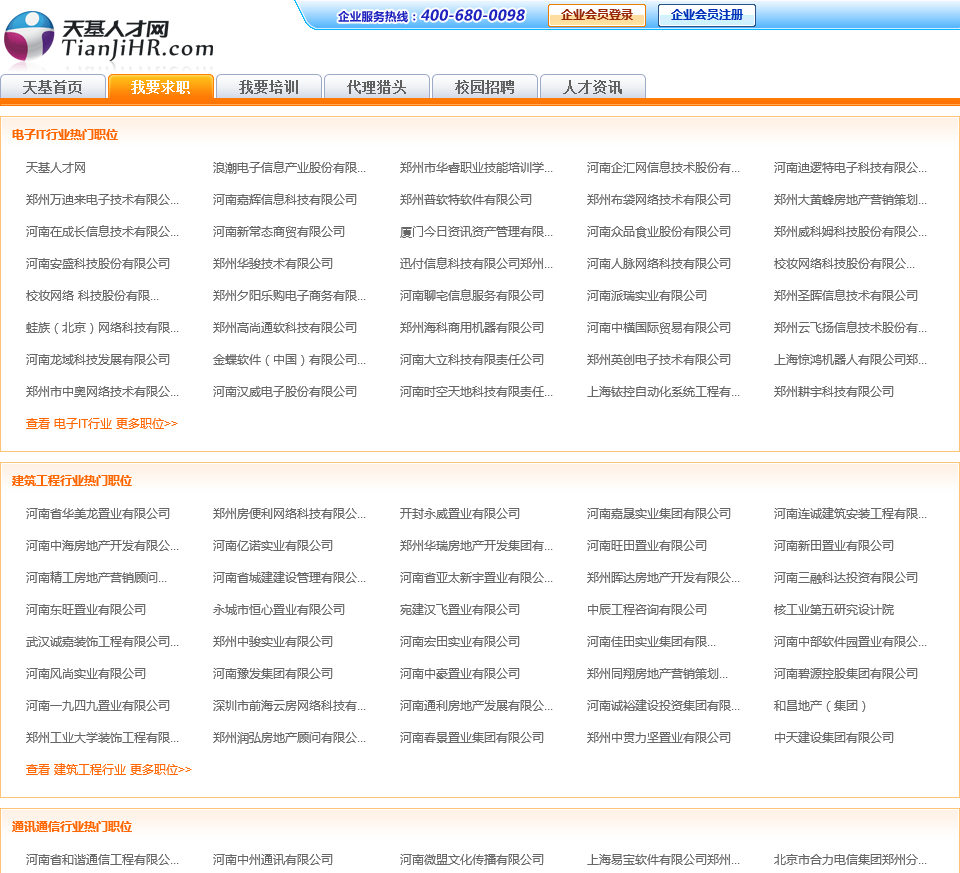Click 河南风尚实业有限公司

(x=86, y=673)
